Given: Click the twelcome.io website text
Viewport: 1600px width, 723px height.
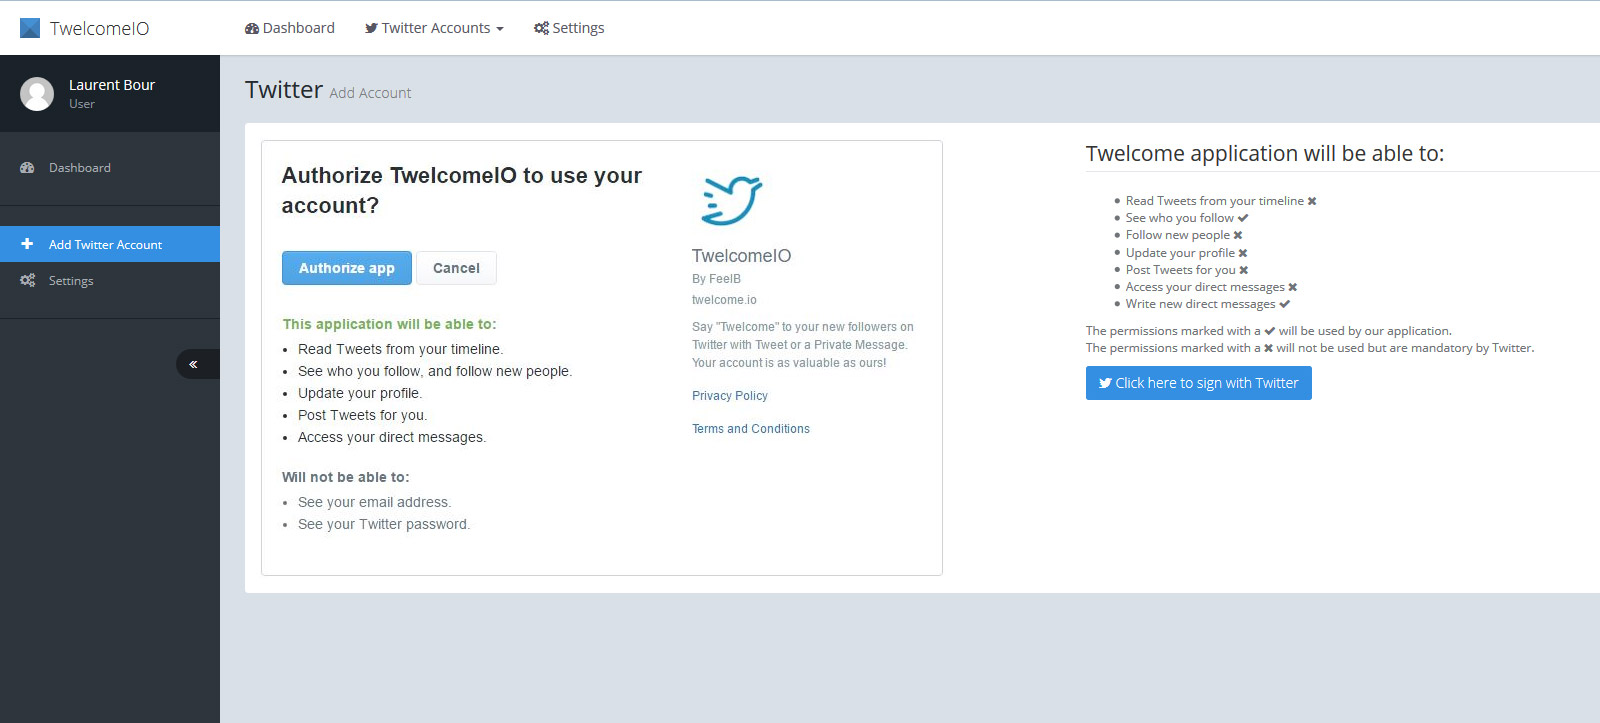Looking at the screenshot, I should [724, 300].
